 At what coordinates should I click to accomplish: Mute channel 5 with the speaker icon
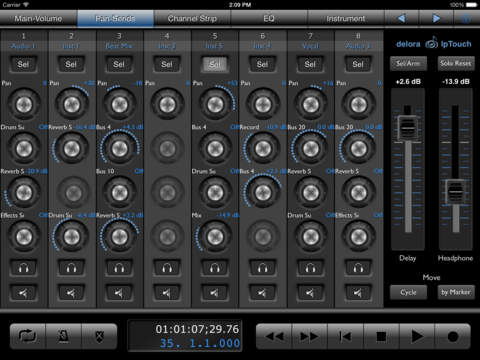(x=215, y=293)
